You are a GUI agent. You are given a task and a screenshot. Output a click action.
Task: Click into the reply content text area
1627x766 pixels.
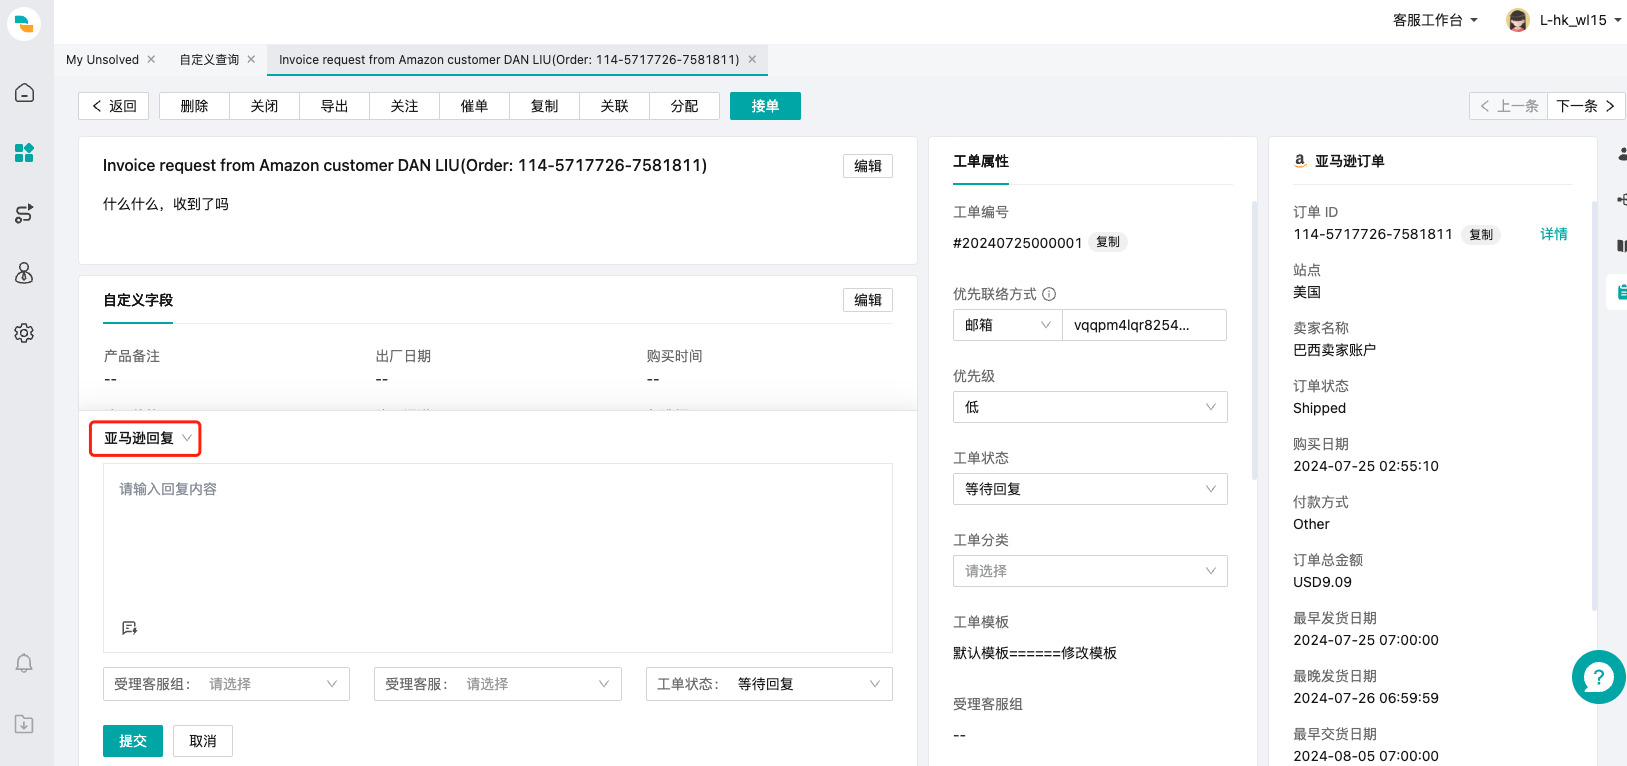(x=498, y=558)
